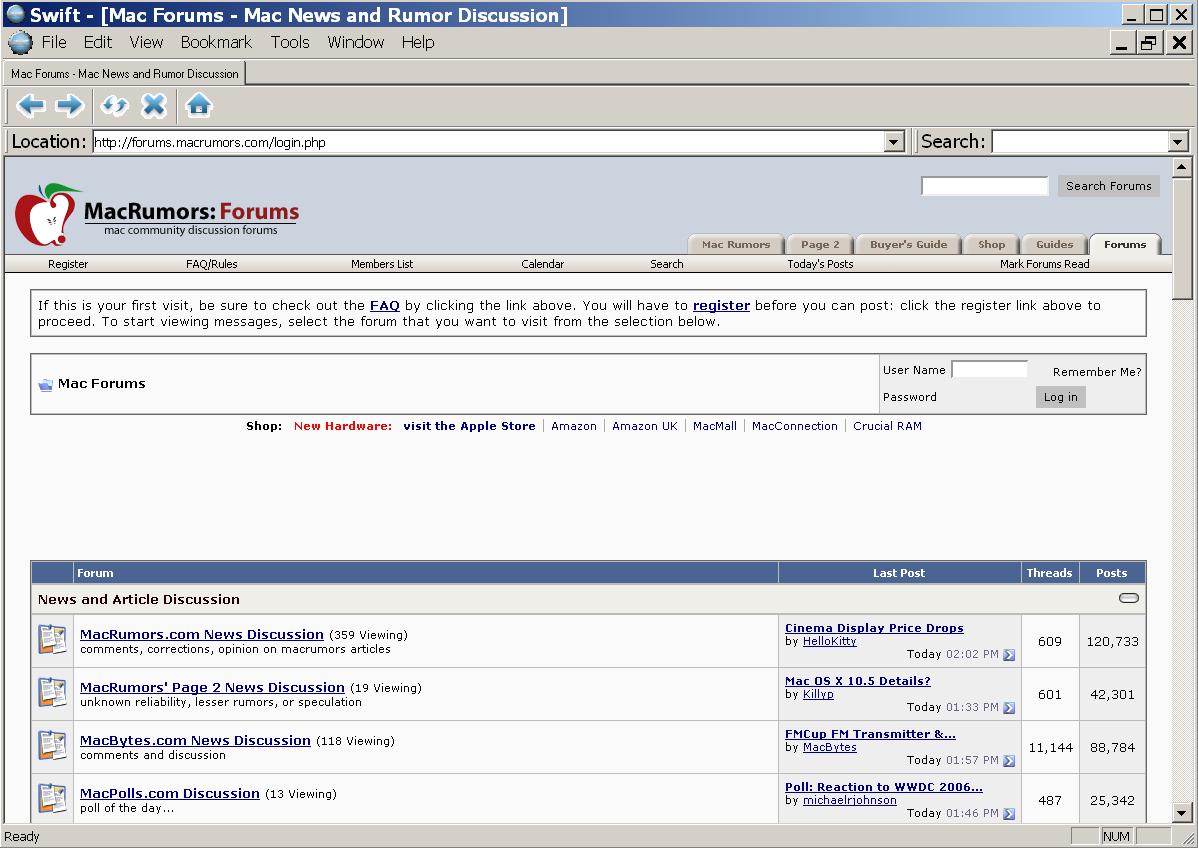Go to last post of FMCup FM Transmitter thread
Screen dimensions: 1198x848
click(1009, 761)
